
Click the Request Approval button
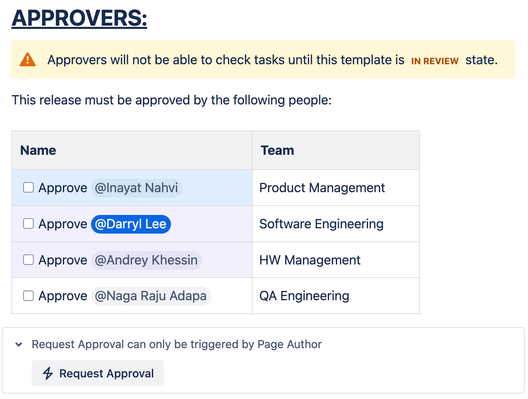98,373
